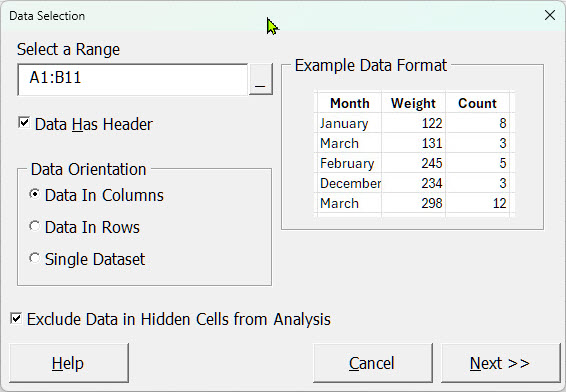
Task: Click the Data Orientation group label
Action: pos(88,169)
